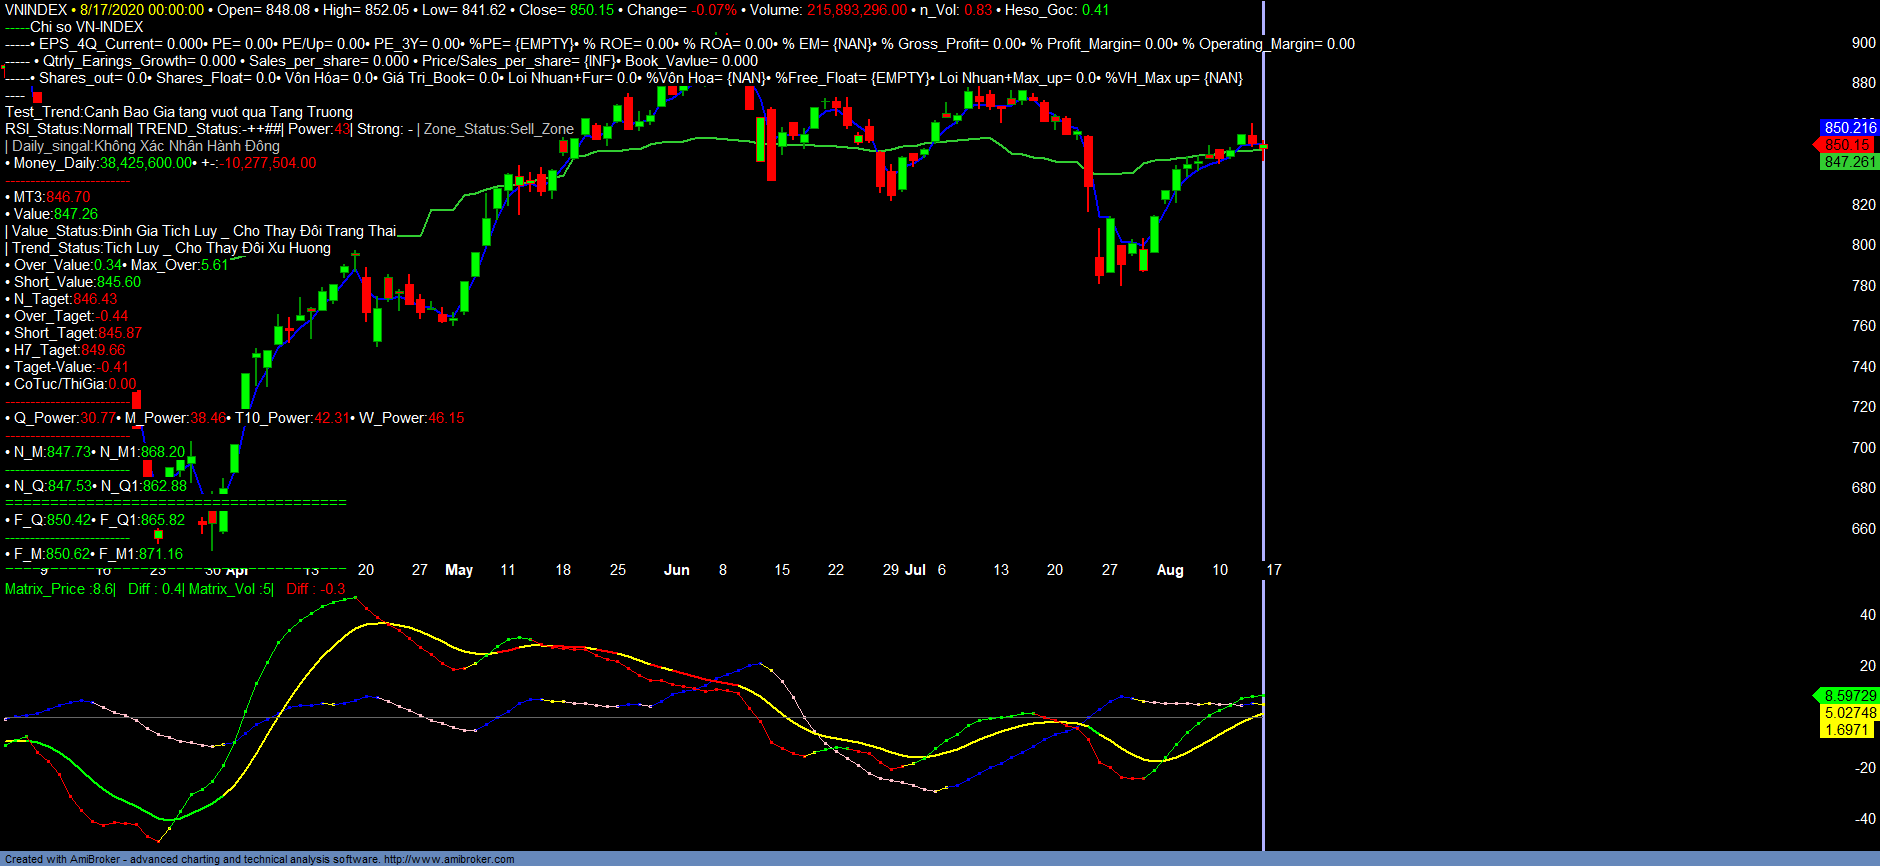Select the Jul label on date axis
Image resolution: width=1880 pixels, height=866 pixels.
tap(915, 570)
